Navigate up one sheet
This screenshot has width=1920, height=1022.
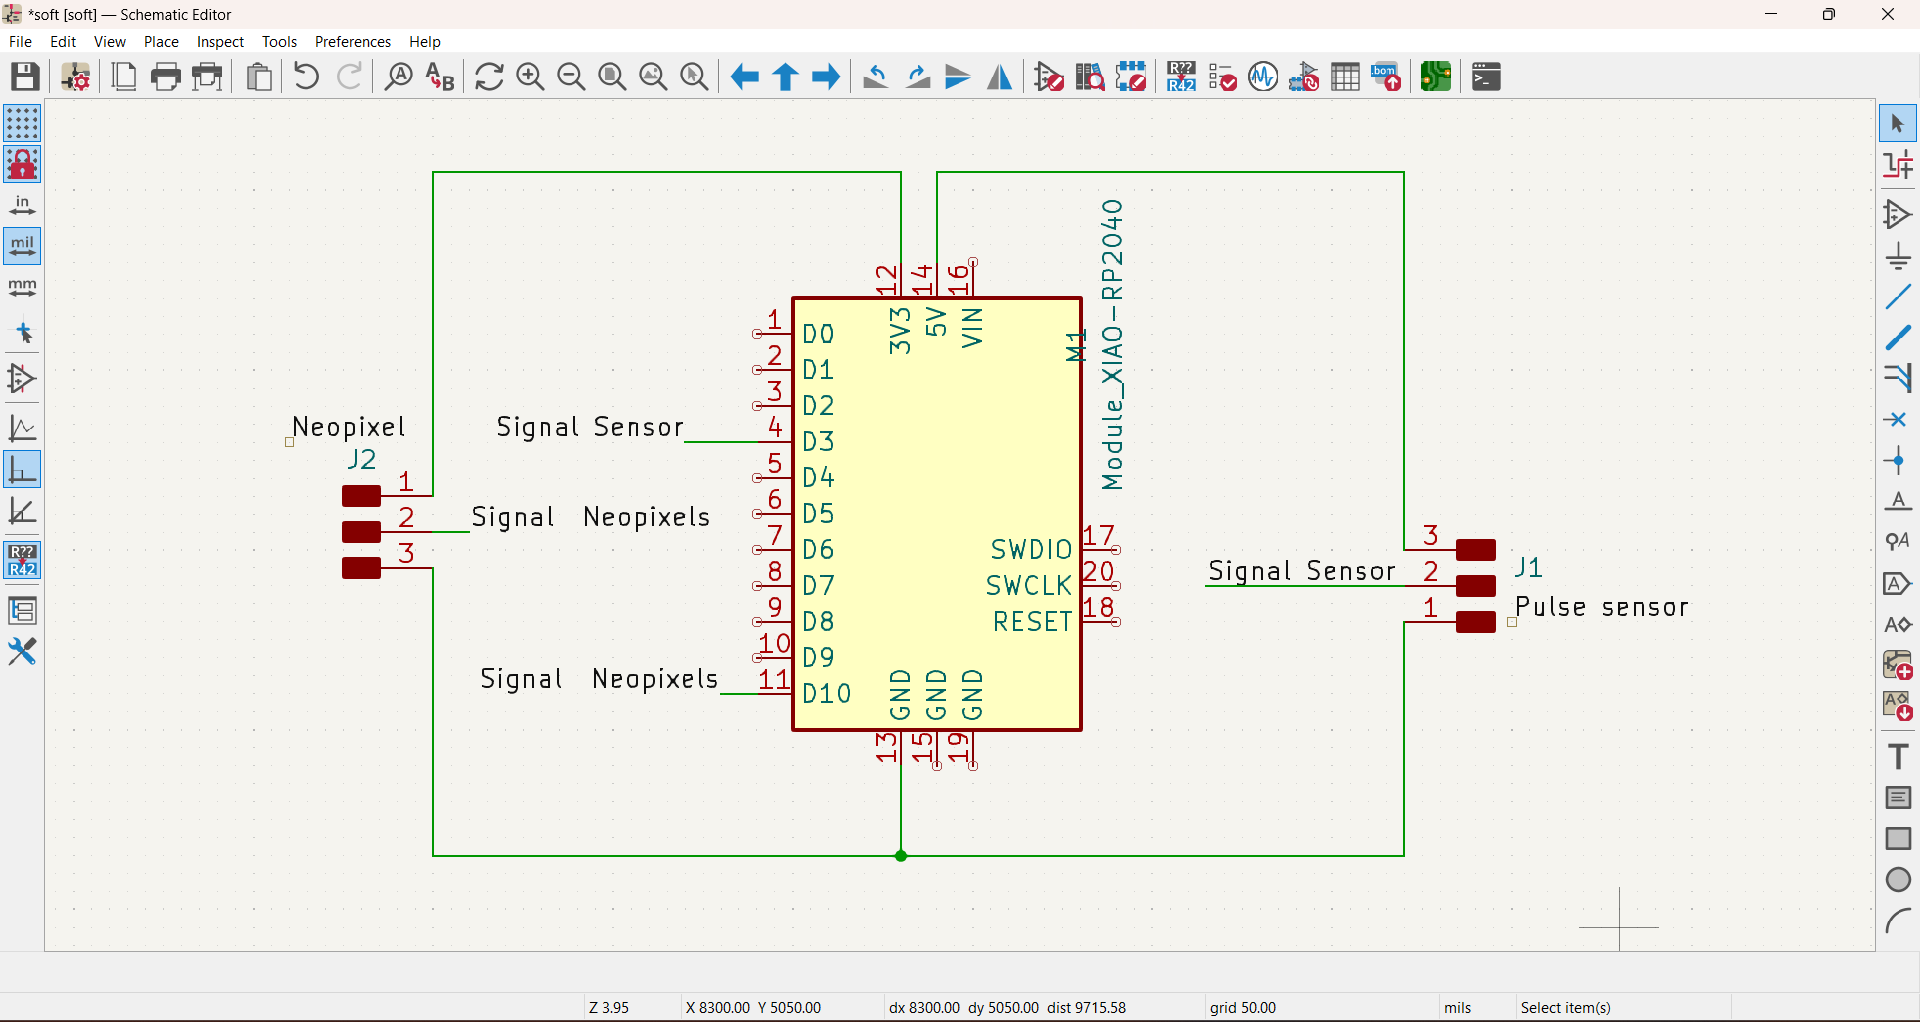(785, 77)
